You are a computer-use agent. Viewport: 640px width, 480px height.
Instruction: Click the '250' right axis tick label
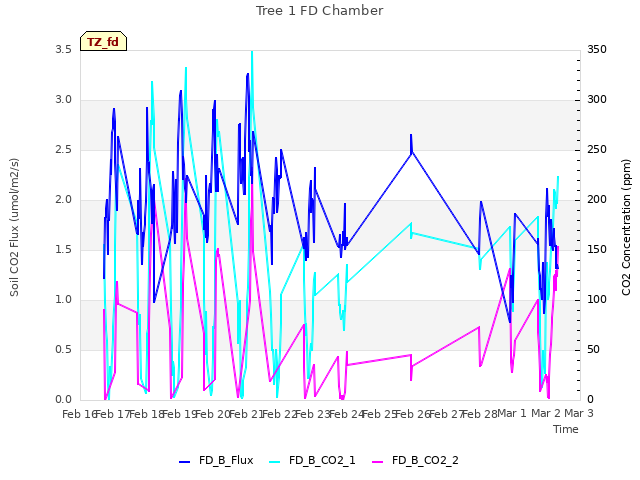click(x=597, y=150)
